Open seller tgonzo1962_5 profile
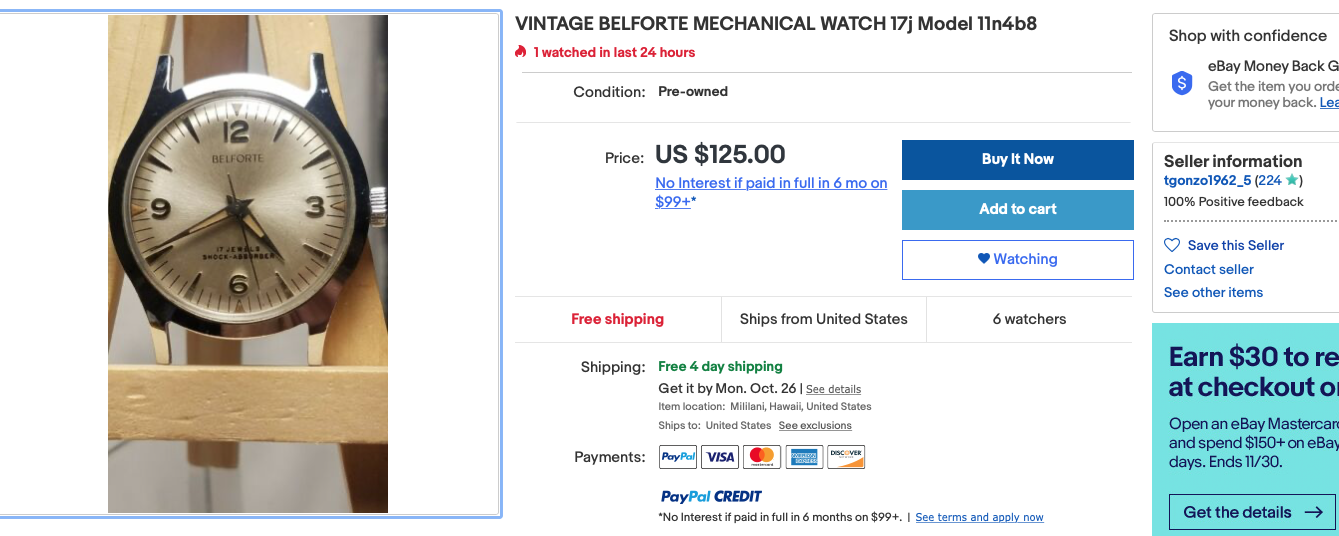Screen dimensions: 1339x536 1207,181
